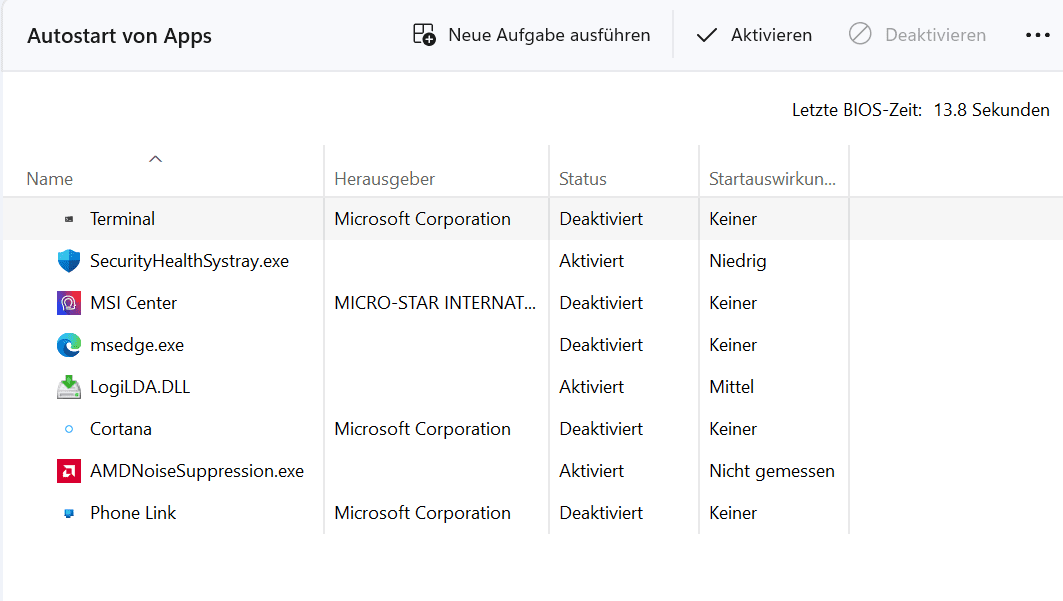Sort by the Herausgeber column header
The height and width of the screenshot is (601, 1063).
point(384,179)
